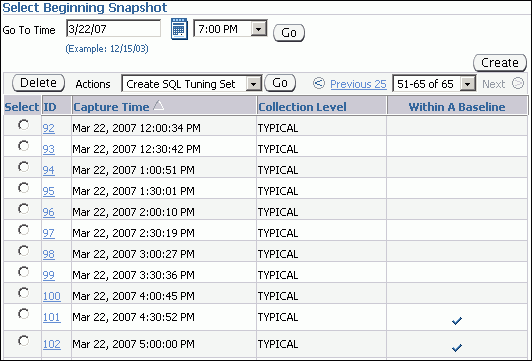Click the Select column header
The height and width of the screenshot is (361, 532).
[x=22, y=107]
